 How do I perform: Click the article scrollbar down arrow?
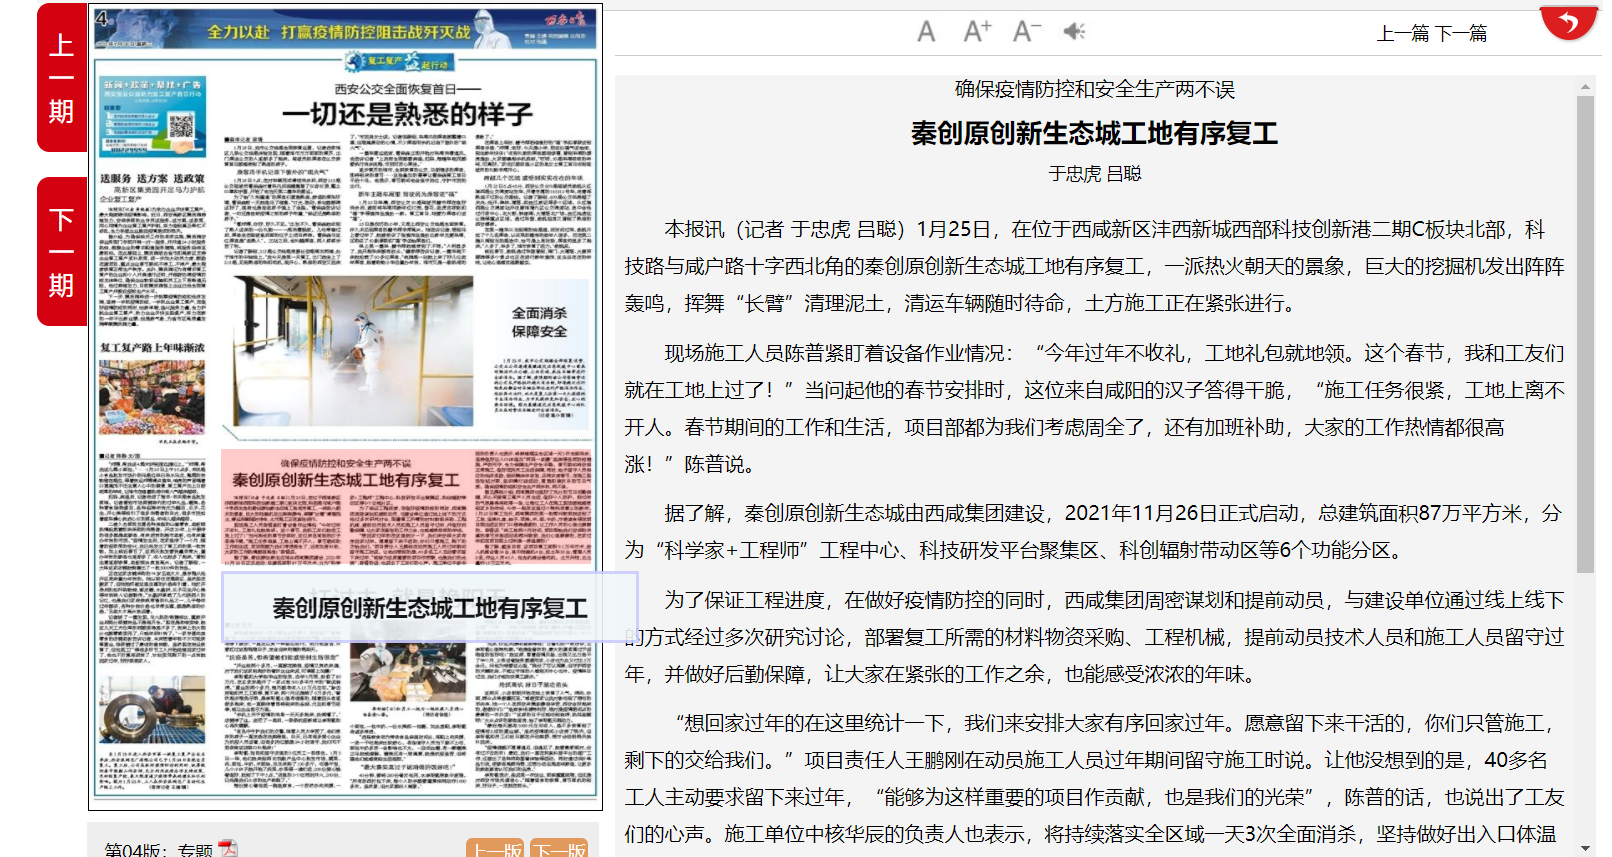[x=1585, y=848]
